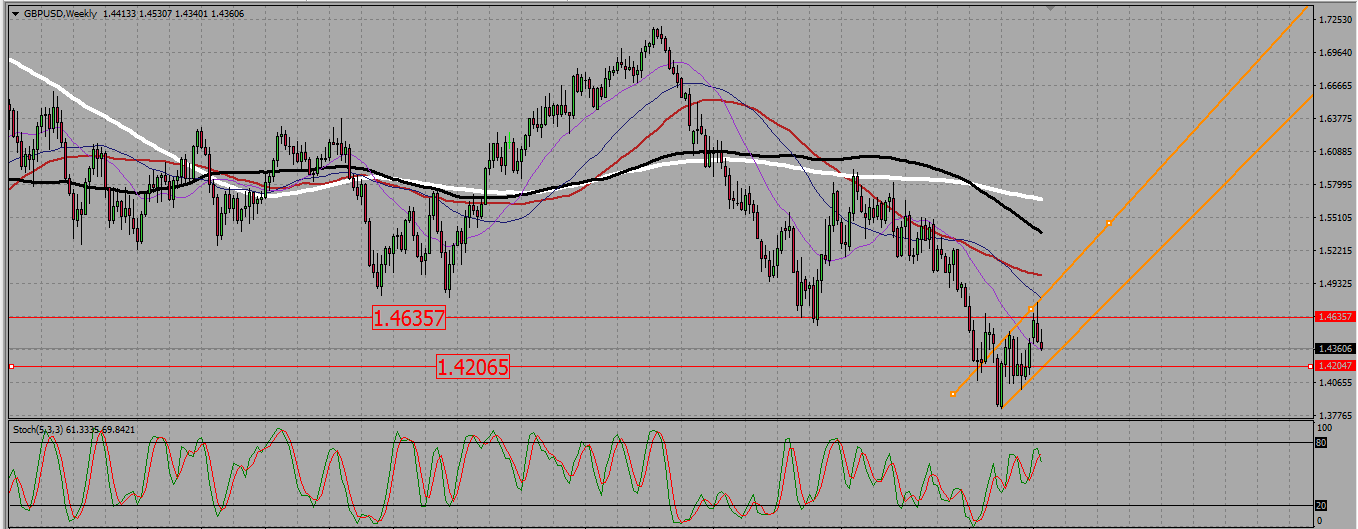Click the 20 level label in Stochastic window
This screenshot has width=1358, height=529.
click(x=1320, y=506)
